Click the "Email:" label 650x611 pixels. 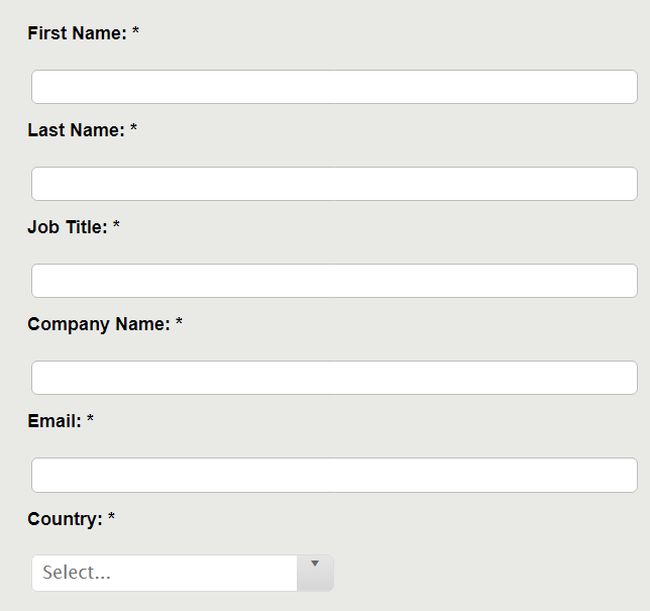point(54,422)
